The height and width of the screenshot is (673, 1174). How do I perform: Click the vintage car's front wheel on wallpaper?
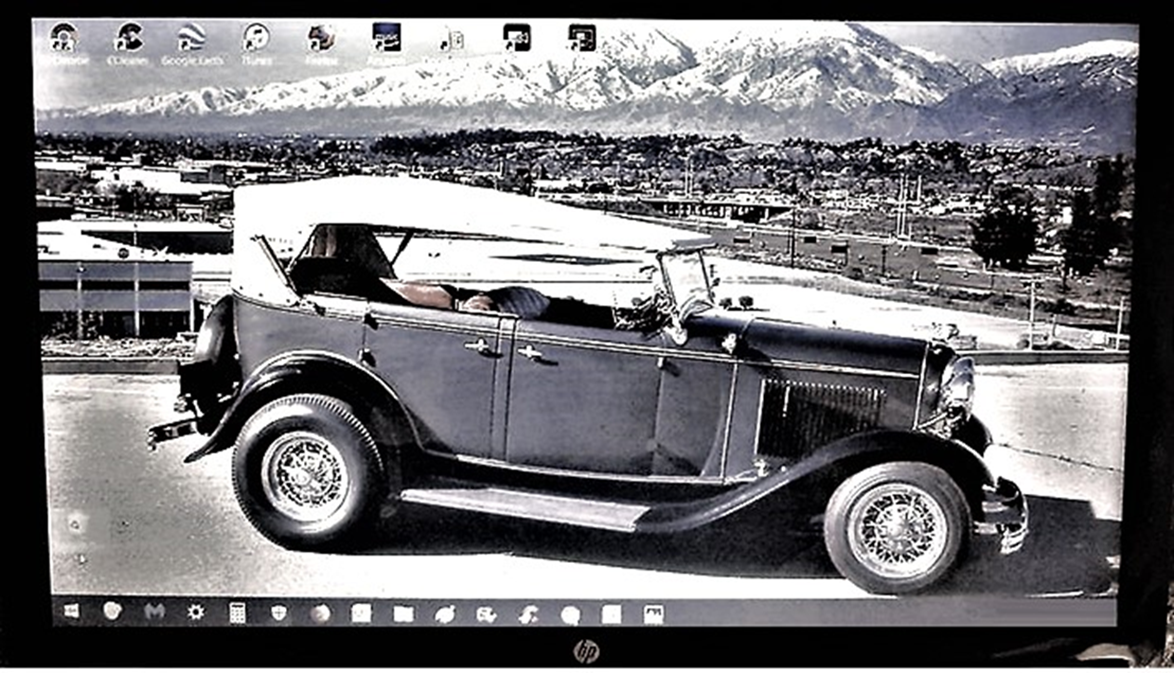click(895, 527)
